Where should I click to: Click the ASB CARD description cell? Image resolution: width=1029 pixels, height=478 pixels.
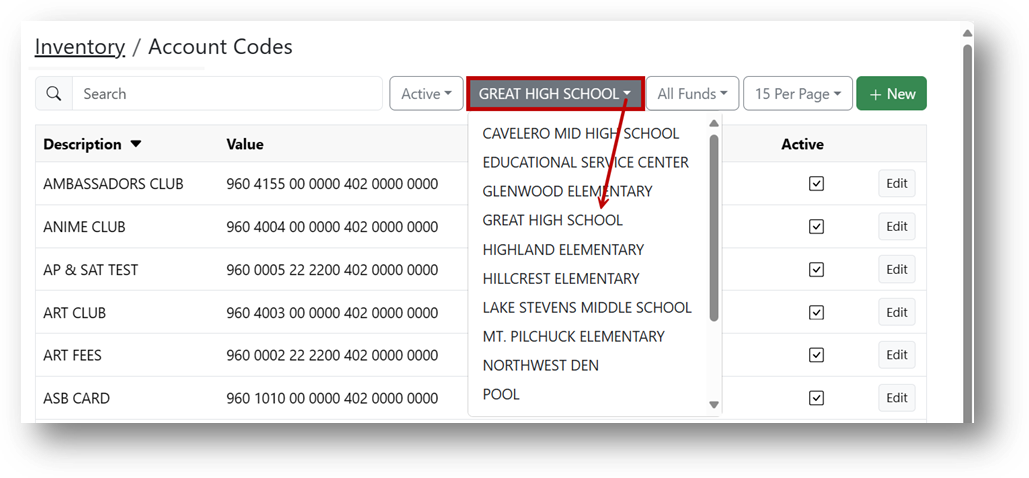click(76, 398)
